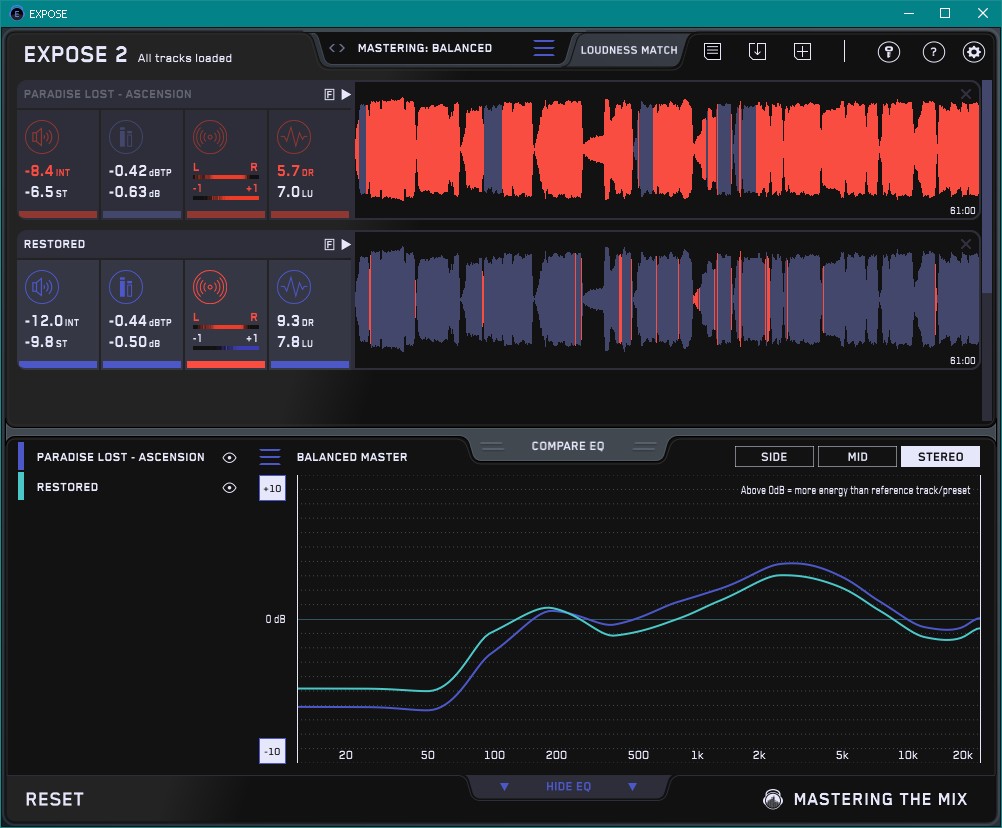1002x828 pixels.
Task: Click the Hide EQ label
Action: pos(568,786)
